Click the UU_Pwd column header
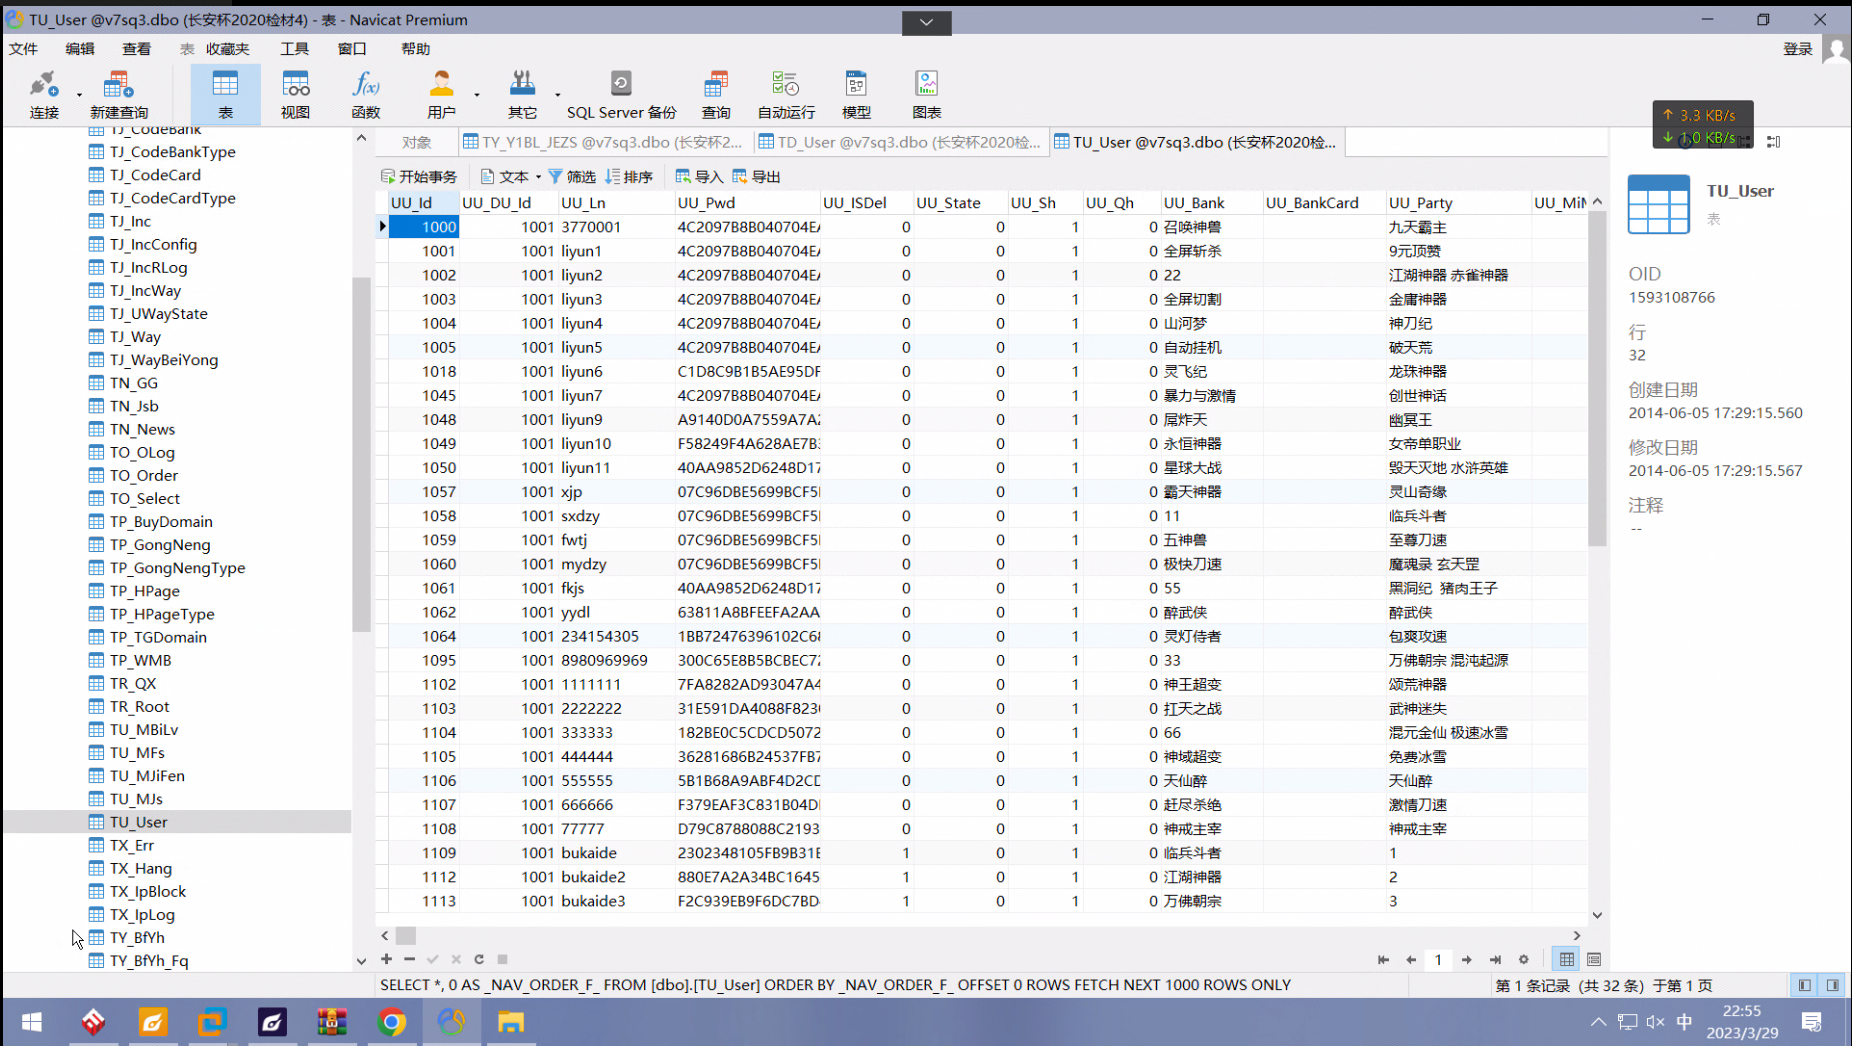The height and width of the screenshot is (1046, 1852). (747, 203)
